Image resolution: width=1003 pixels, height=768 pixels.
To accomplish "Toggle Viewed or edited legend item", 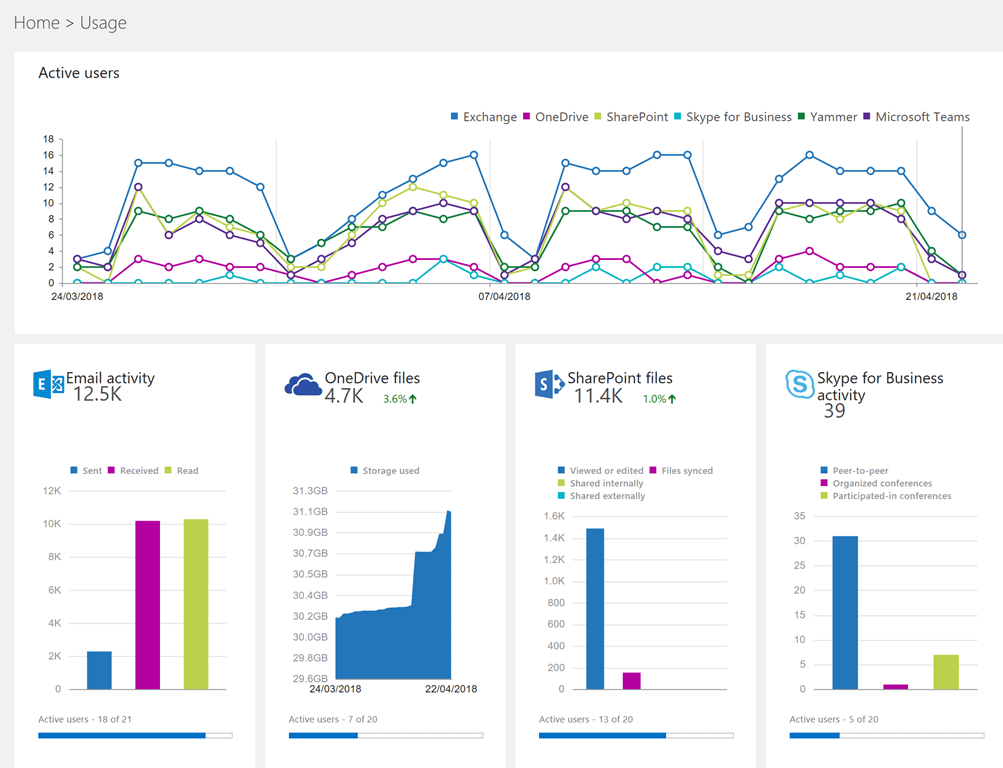I will click(601, 471).
